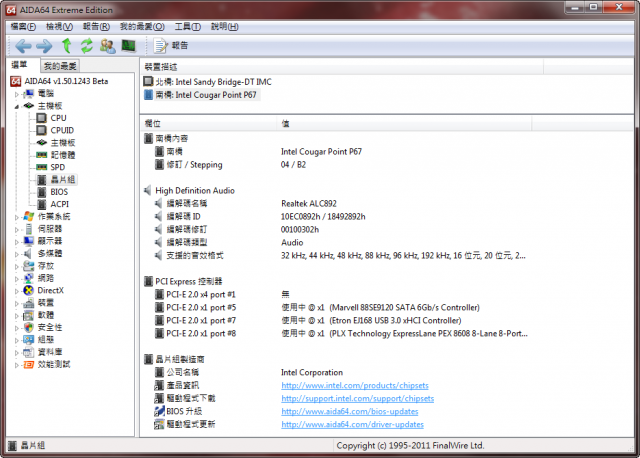Expand the 作業系統 operating system node
This screenshot has width=640, height=458.
pos(16,216)
